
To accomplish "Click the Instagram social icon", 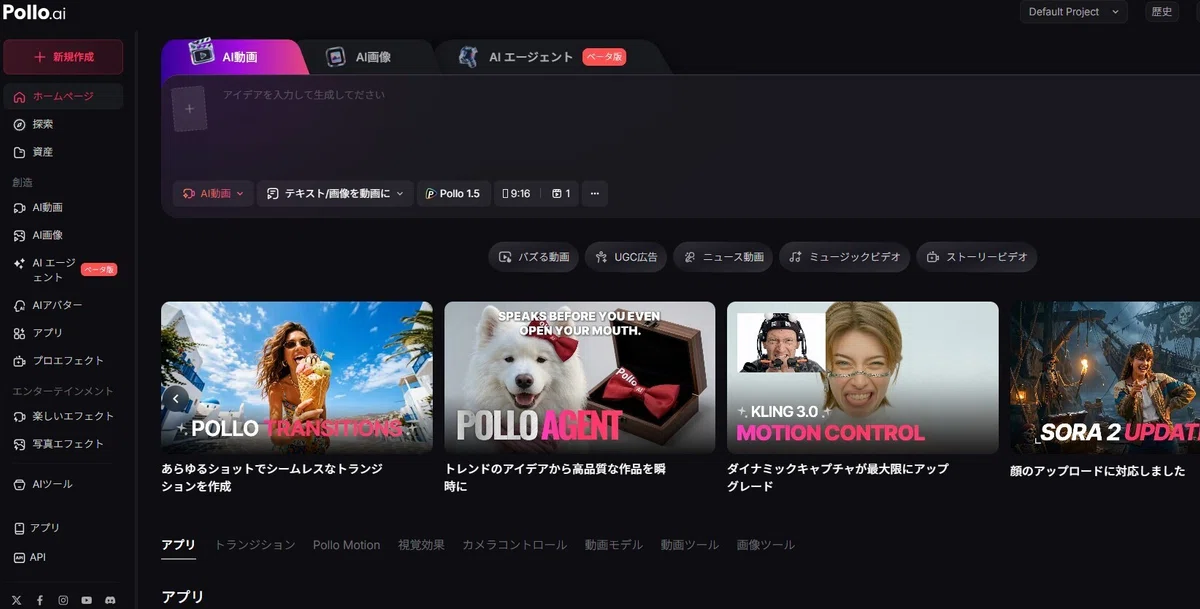I will (63, 600).
